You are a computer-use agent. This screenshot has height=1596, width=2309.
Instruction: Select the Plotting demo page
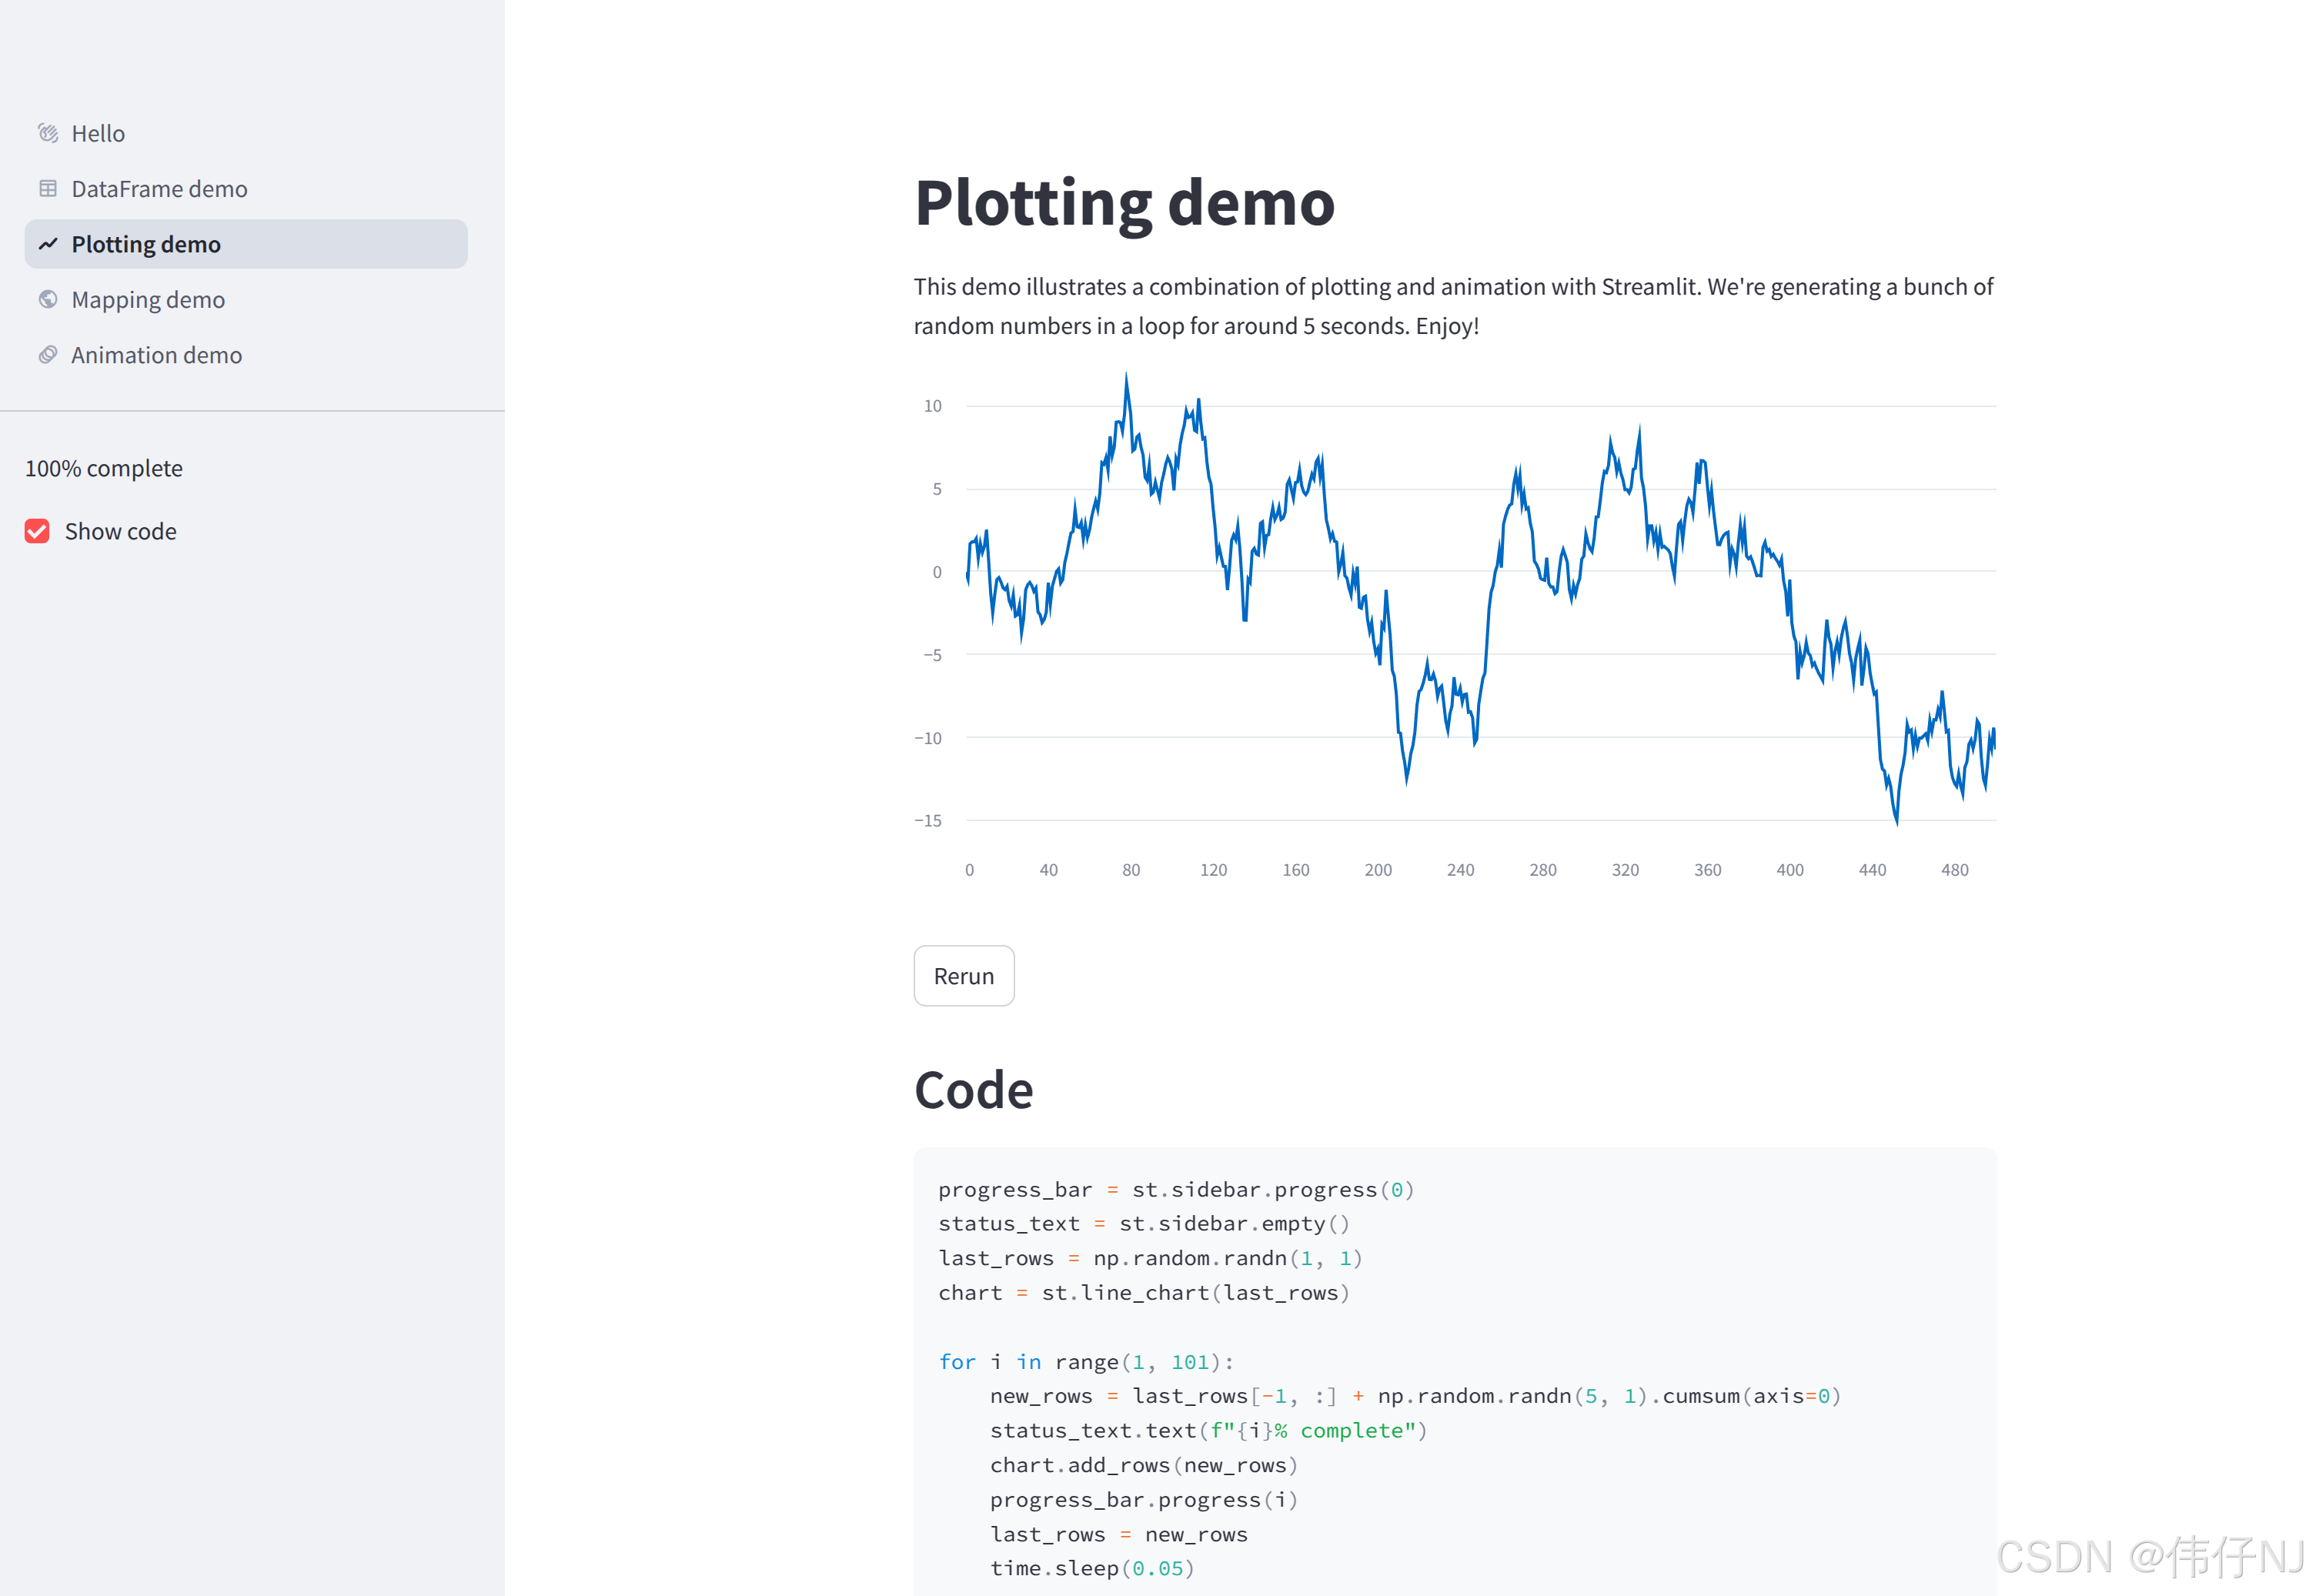point(146,244)
